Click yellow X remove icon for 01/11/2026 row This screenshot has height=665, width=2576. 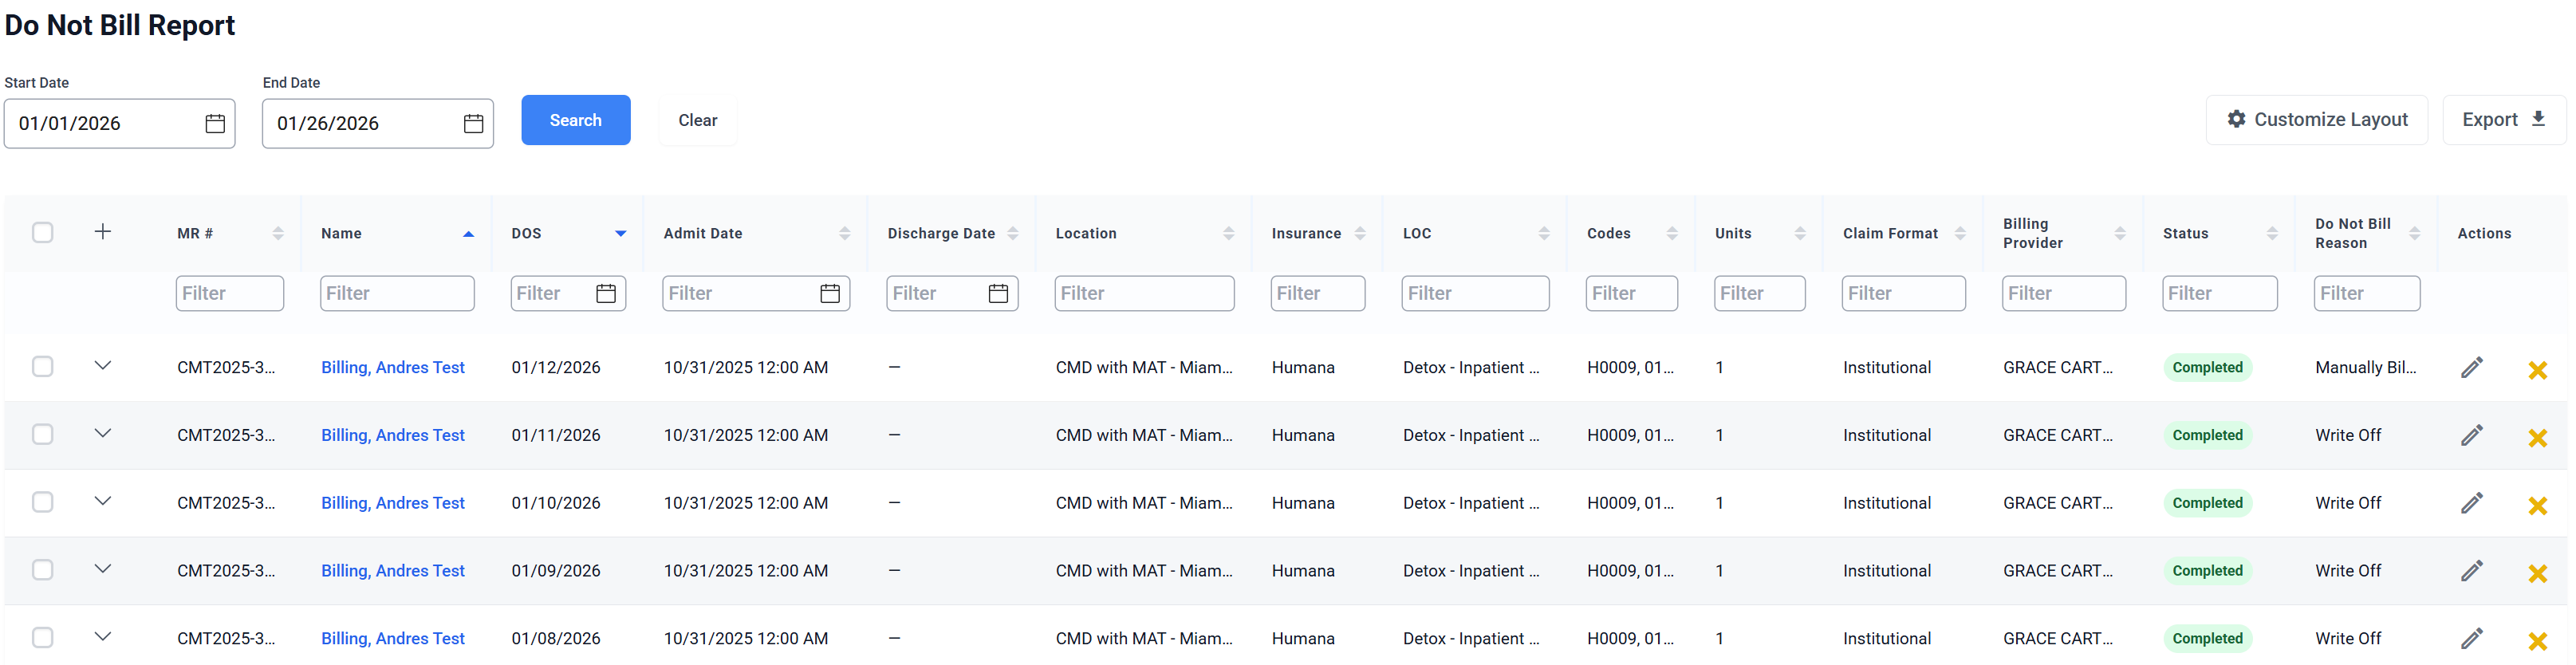(2537, 438)
